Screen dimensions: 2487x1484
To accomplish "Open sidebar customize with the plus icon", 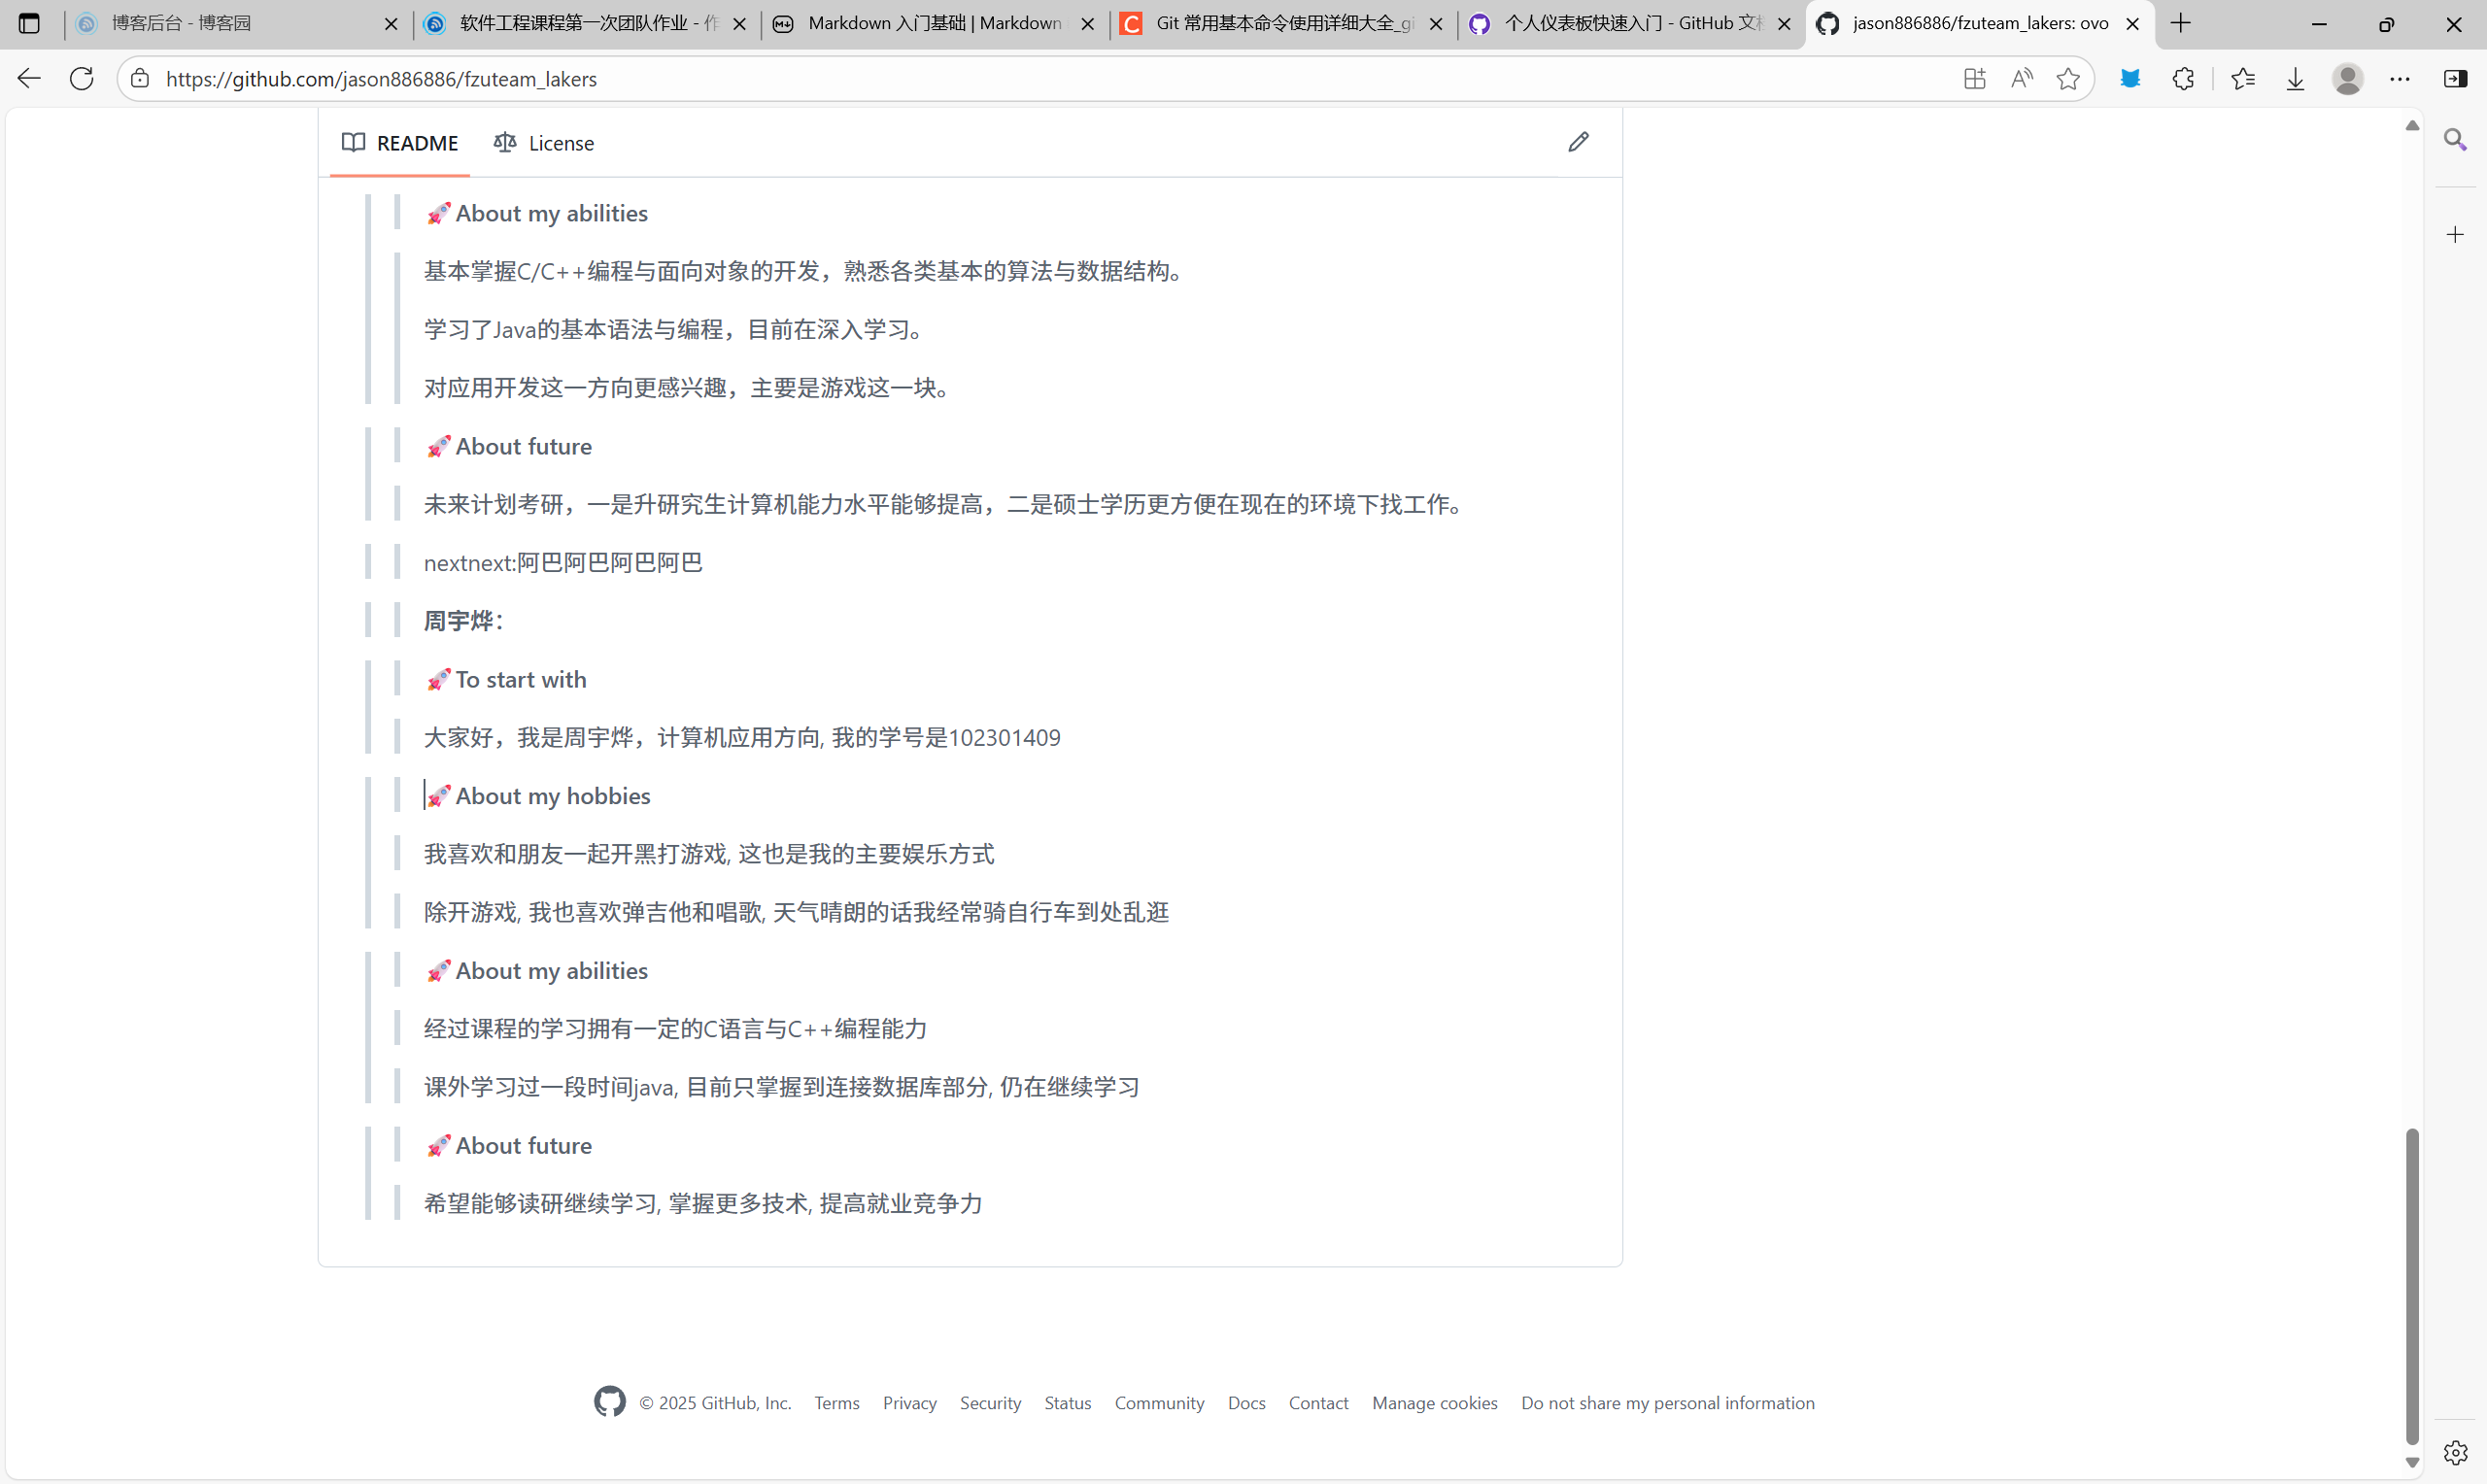I will [2454, 235].
